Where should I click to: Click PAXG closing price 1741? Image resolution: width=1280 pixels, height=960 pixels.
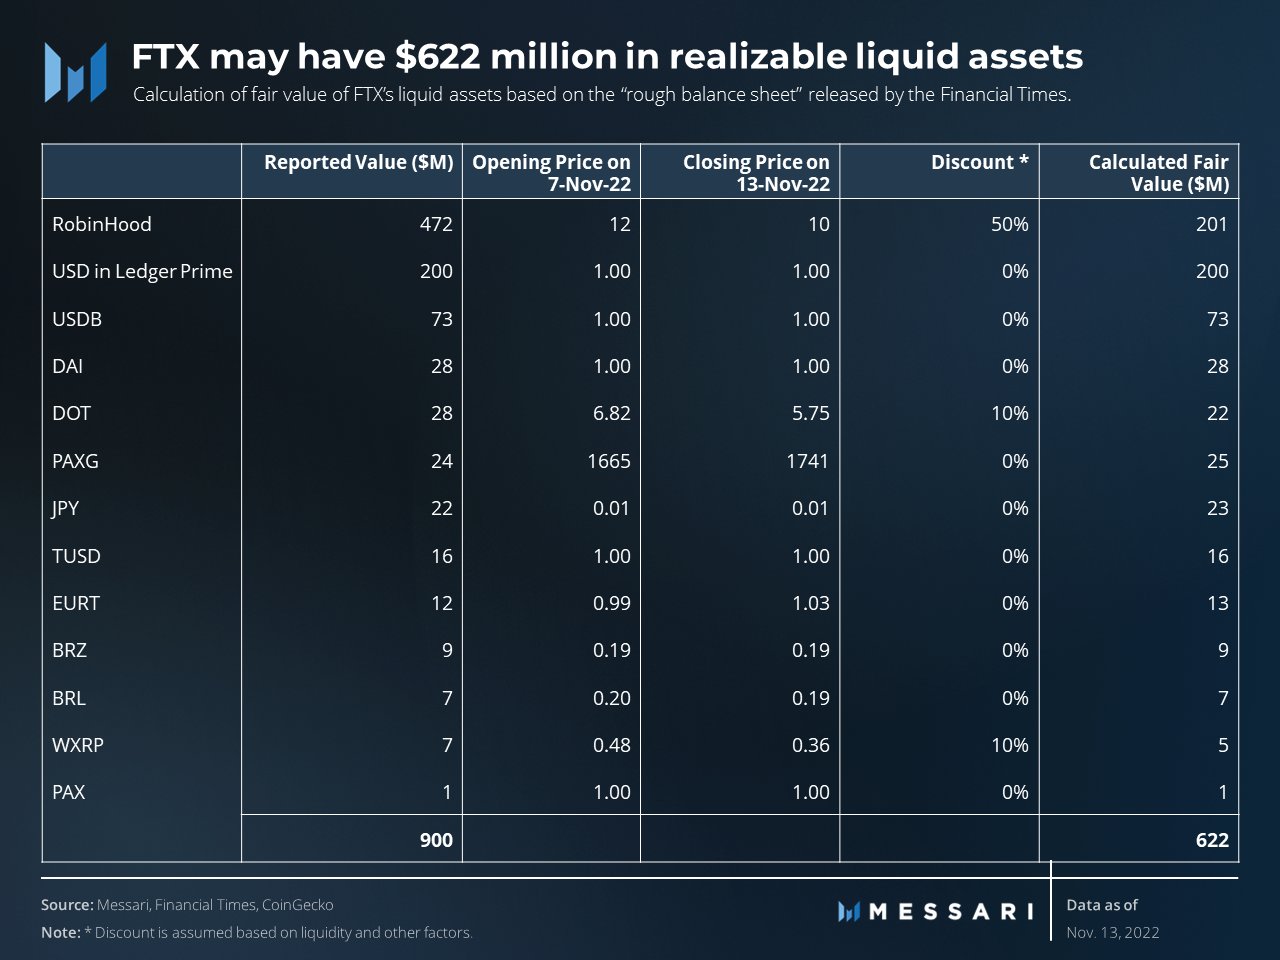(x=808, y=461)
